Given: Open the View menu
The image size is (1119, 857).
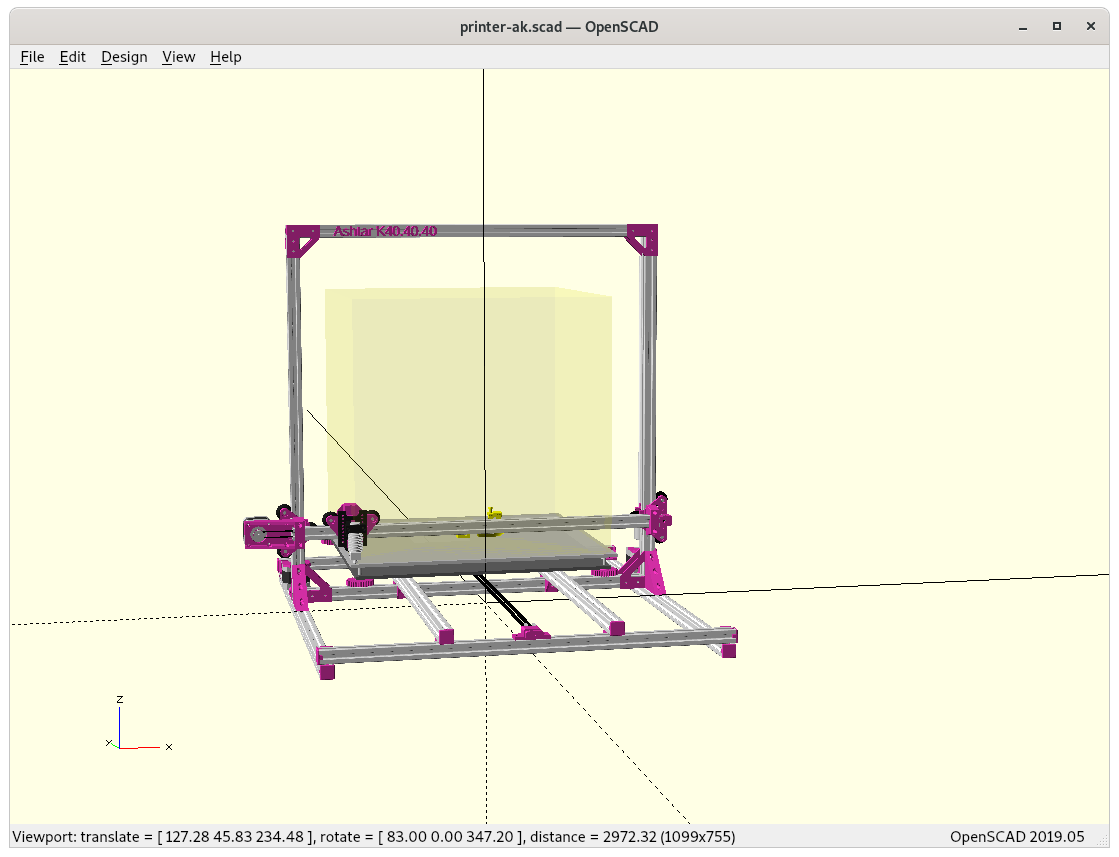Looking at the screenshot, I should [x=178, y=57].
